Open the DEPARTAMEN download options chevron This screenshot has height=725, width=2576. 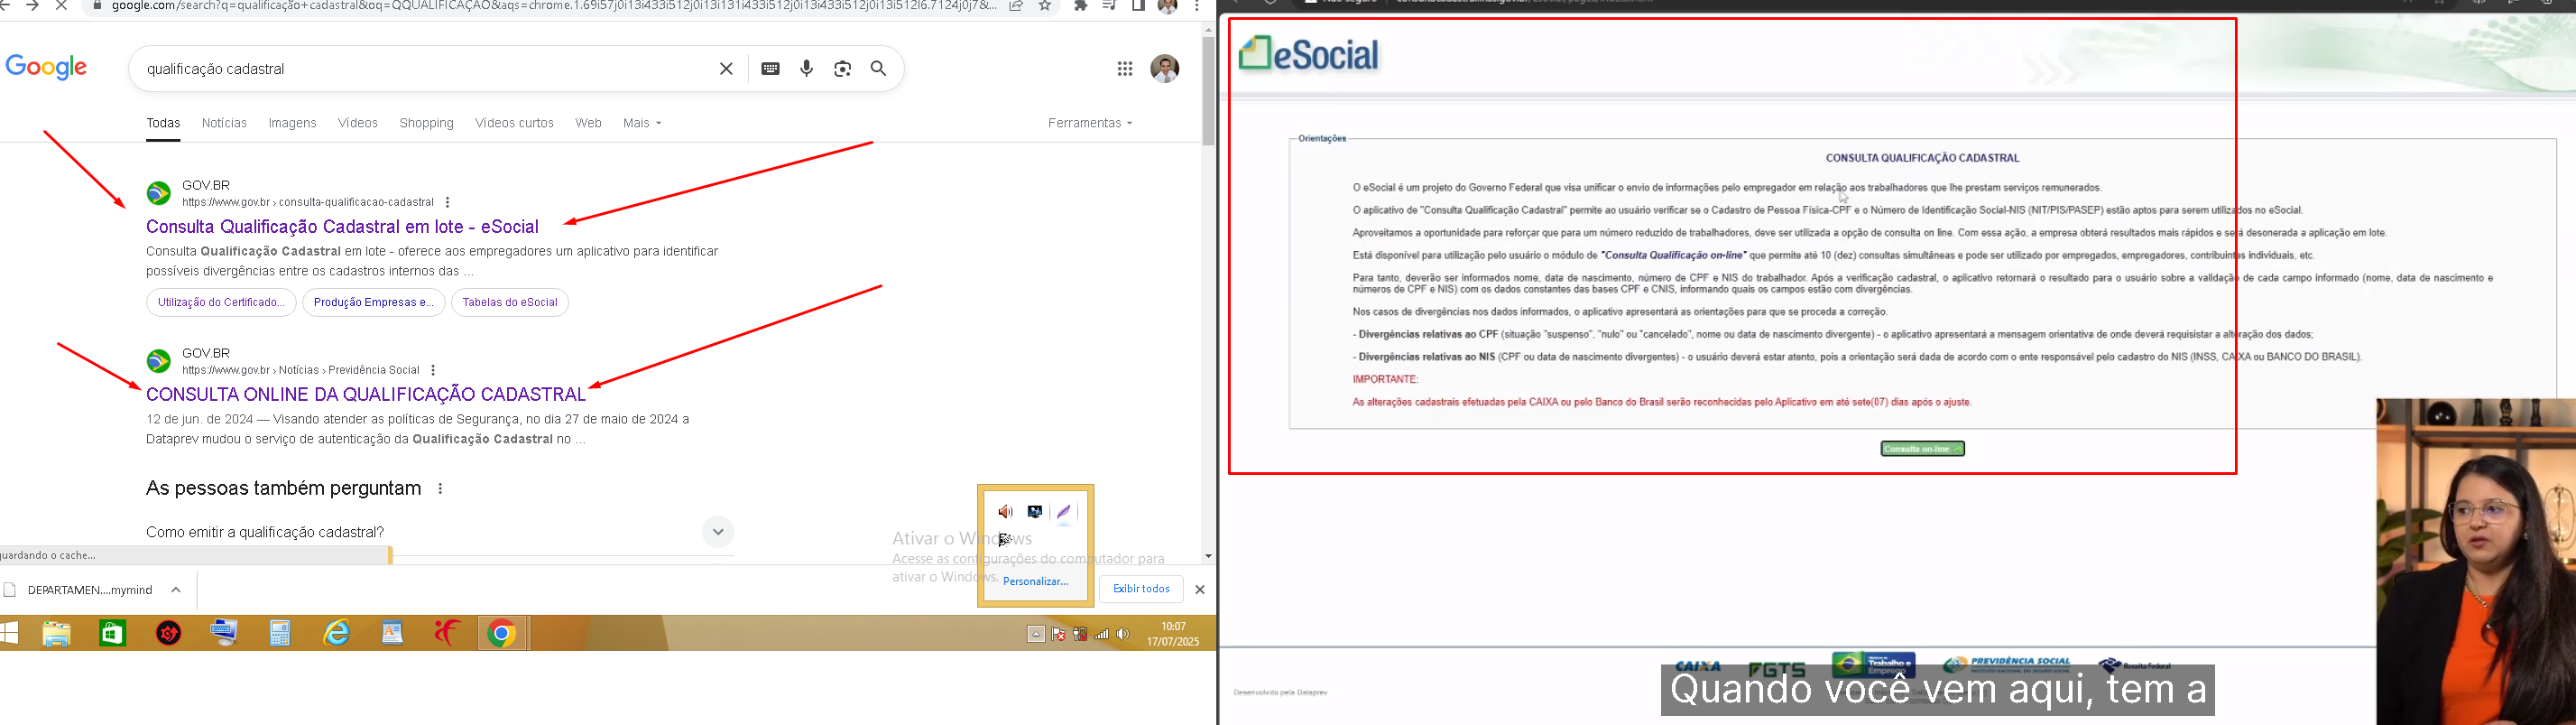(x=176, y=590)
